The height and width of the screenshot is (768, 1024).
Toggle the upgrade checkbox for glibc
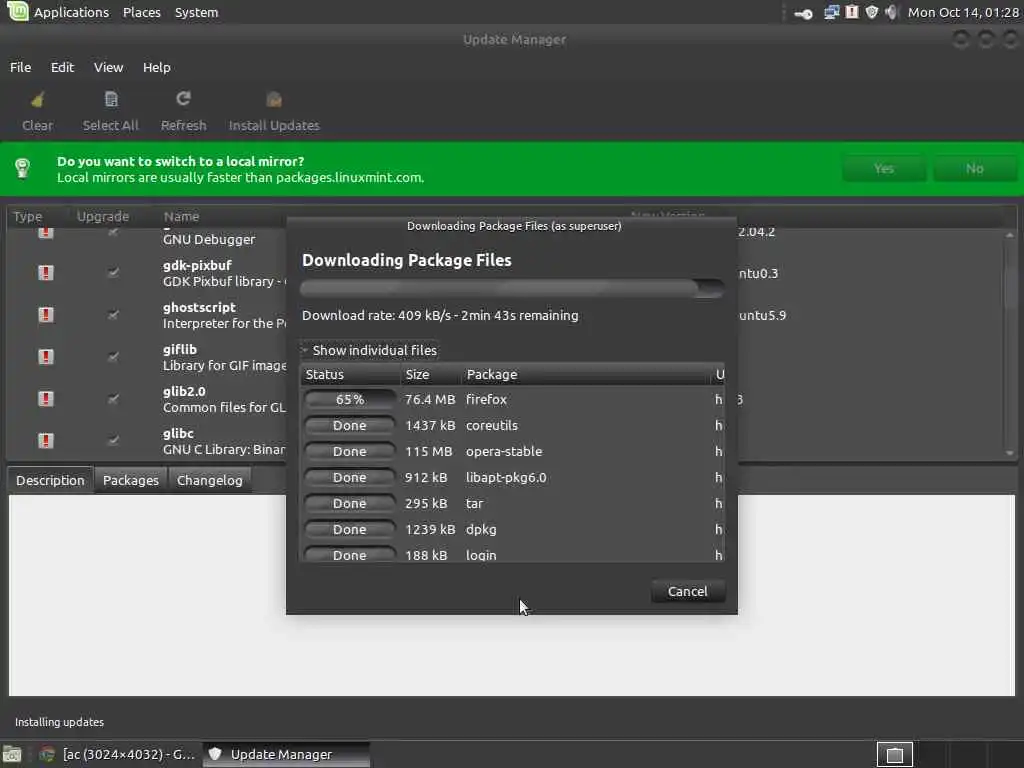pos(113,440)
